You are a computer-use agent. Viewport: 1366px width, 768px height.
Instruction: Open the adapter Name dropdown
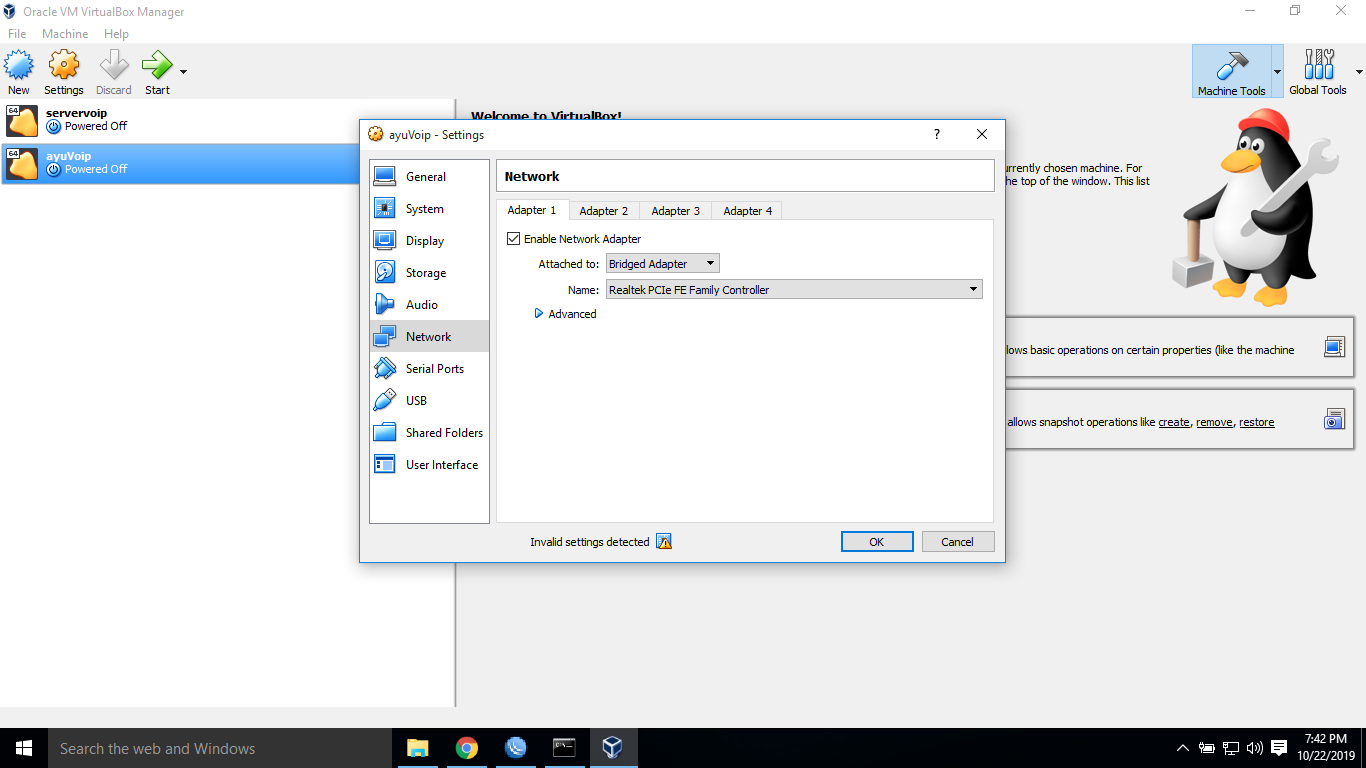(794, 290)
